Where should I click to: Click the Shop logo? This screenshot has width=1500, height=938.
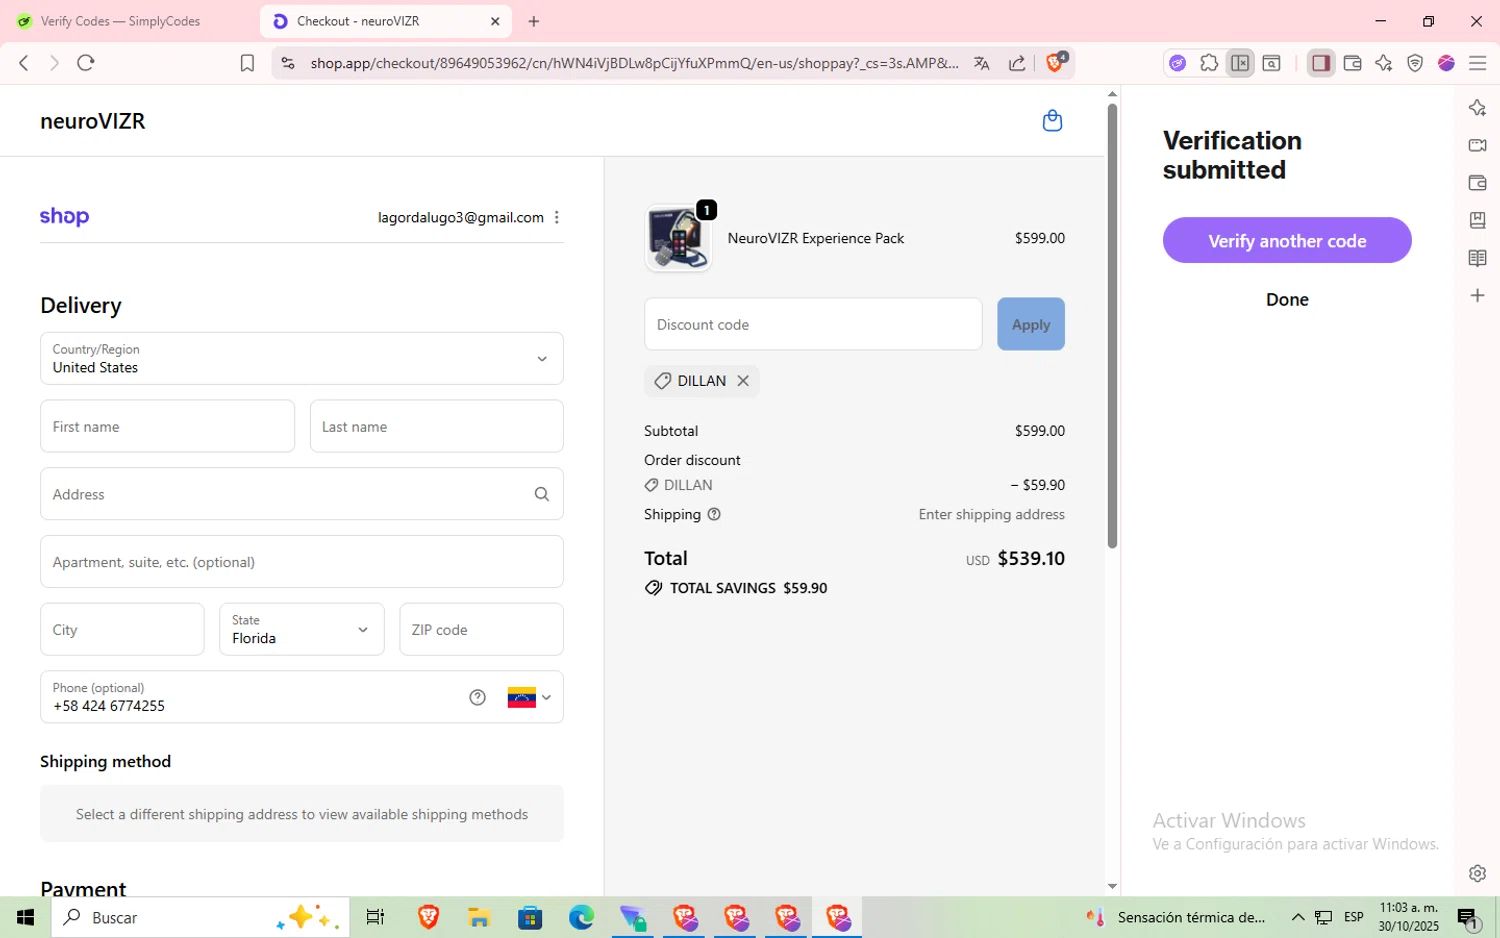tap(64, 216)
